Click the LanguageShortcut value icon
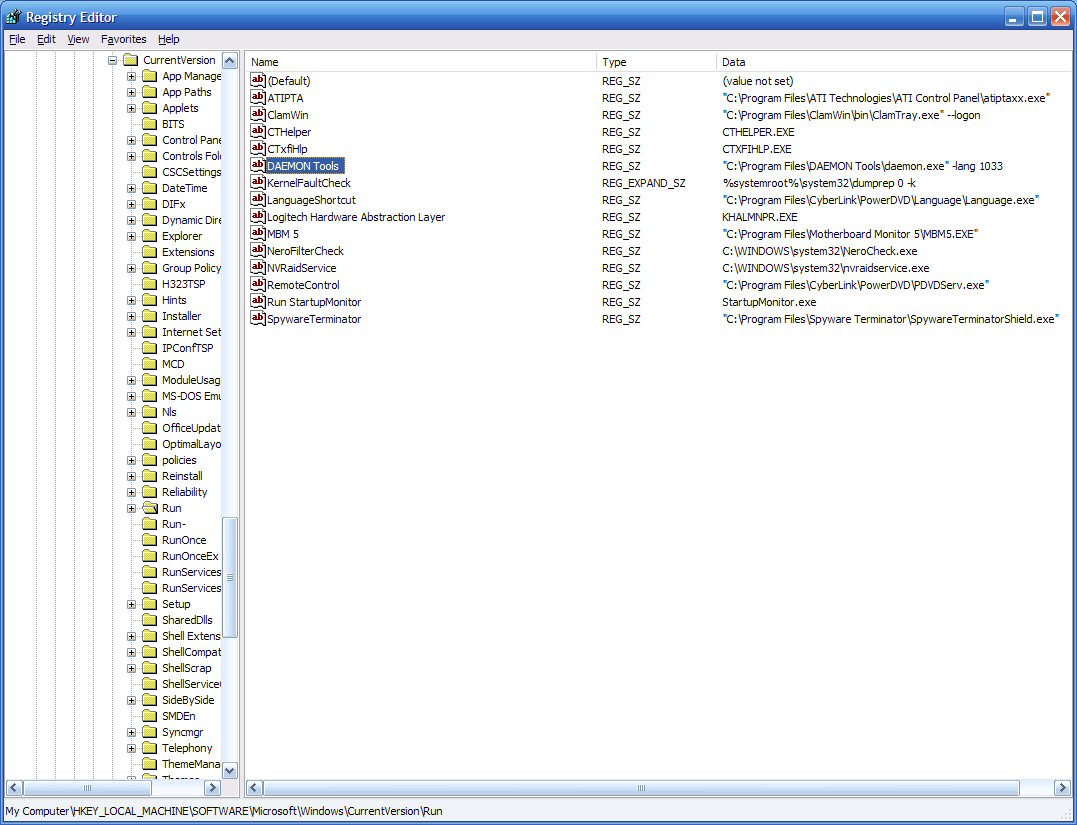The image size is (1077, 825). (258, 200)
